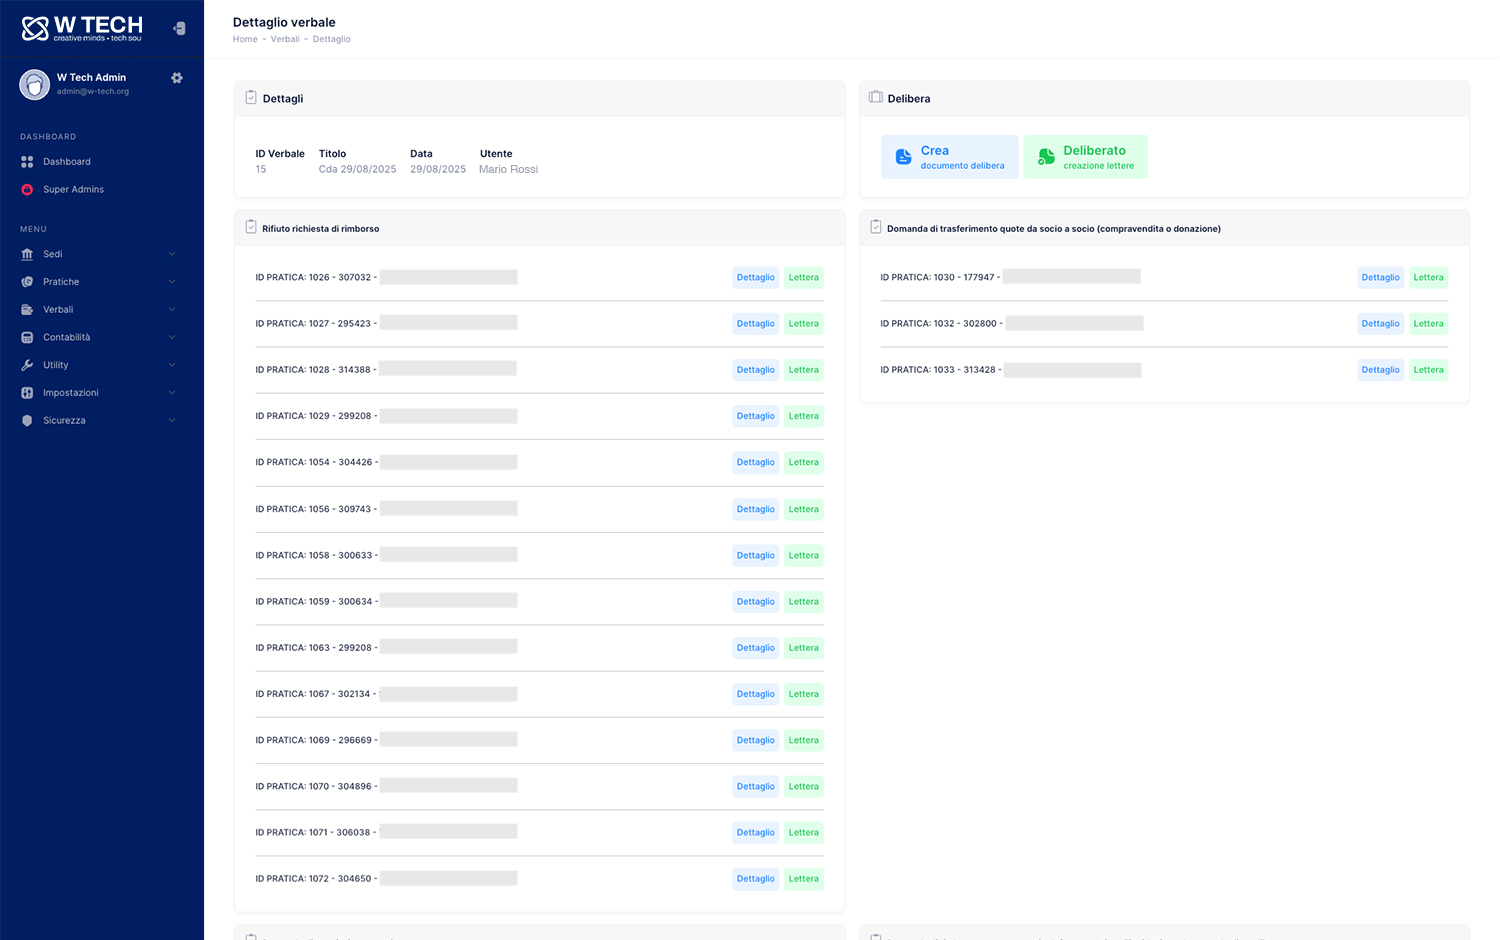Viewport: 1500px width, 940px height.
Task: Go to Home in the breadcrumb
Action: (x=245, y=40)
